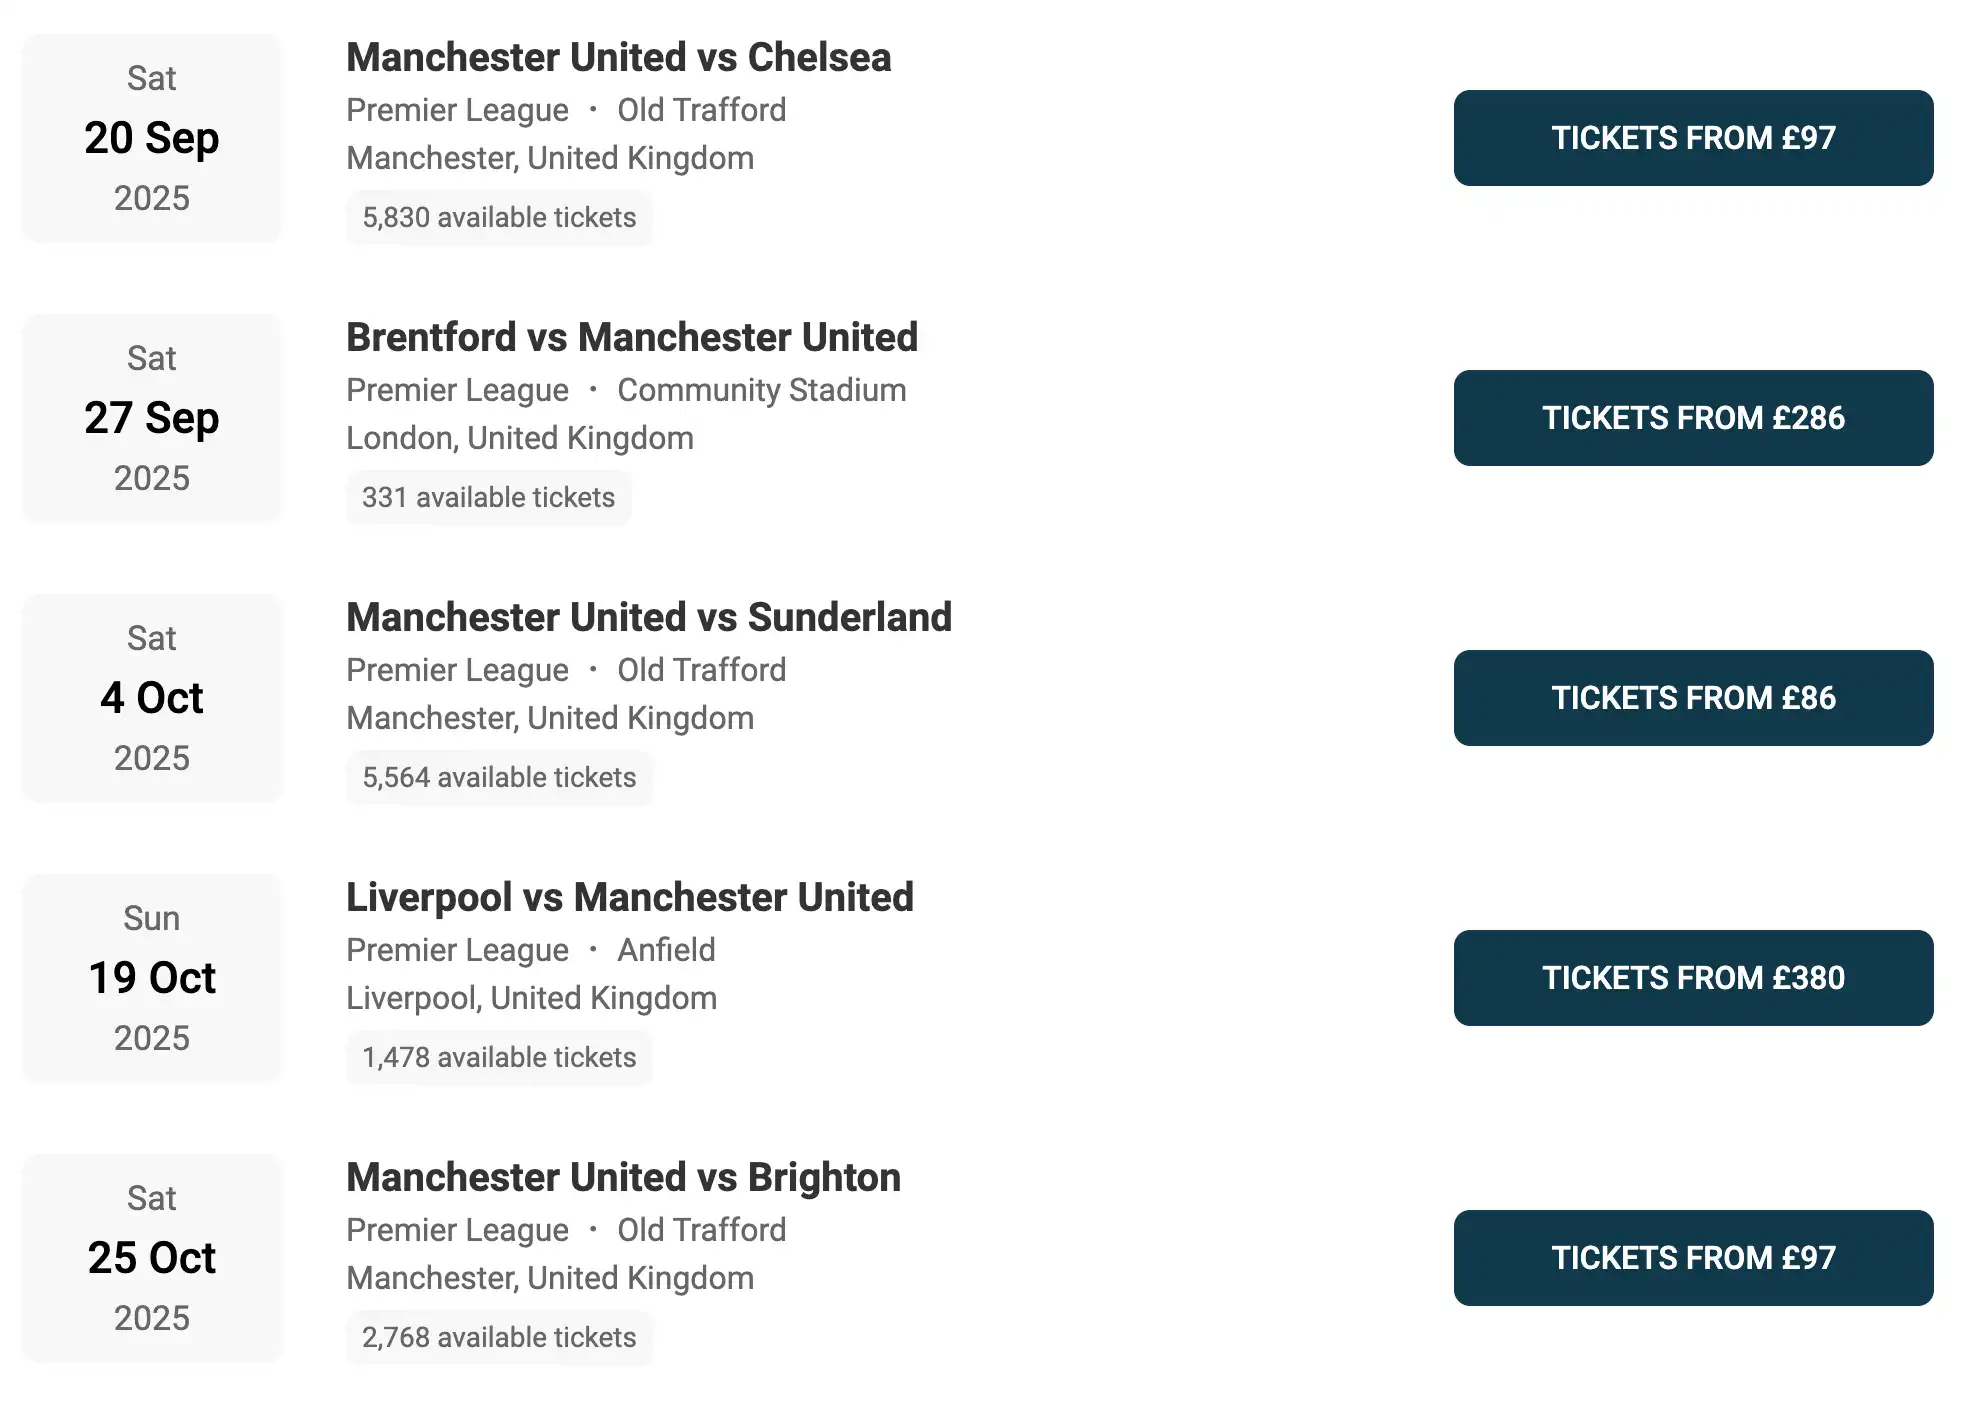The height and width of the screenshot is (1405, 1974).
Task: Open Brentford vs Manchester United match page
Action: coord(631,337)
